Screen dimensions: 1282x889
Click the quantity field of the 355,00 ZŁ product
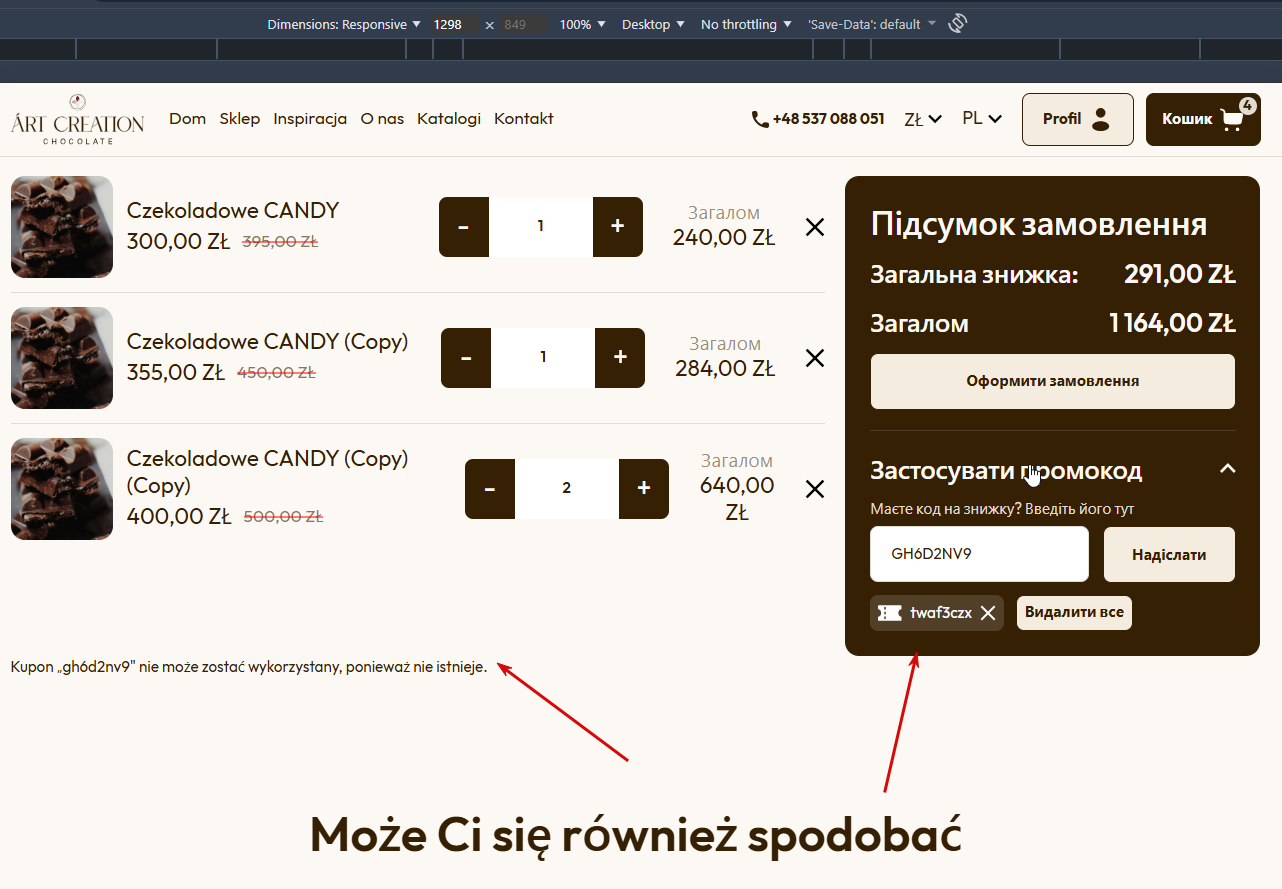[543, 358]
